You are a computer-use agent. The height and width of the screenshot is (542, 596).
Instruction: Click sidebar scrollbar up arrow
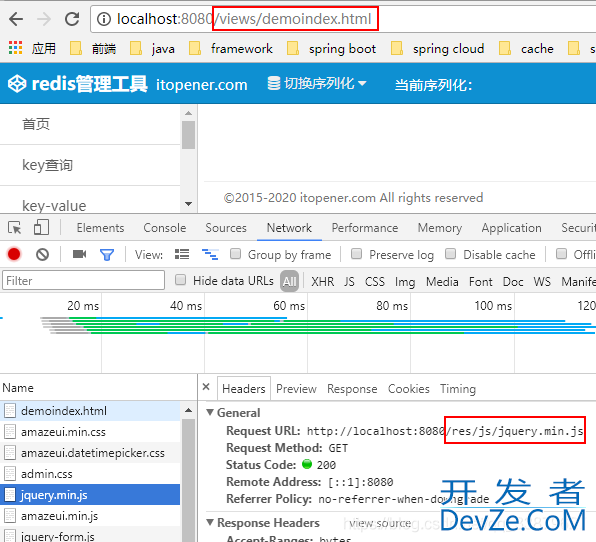[x=189, y=113]
